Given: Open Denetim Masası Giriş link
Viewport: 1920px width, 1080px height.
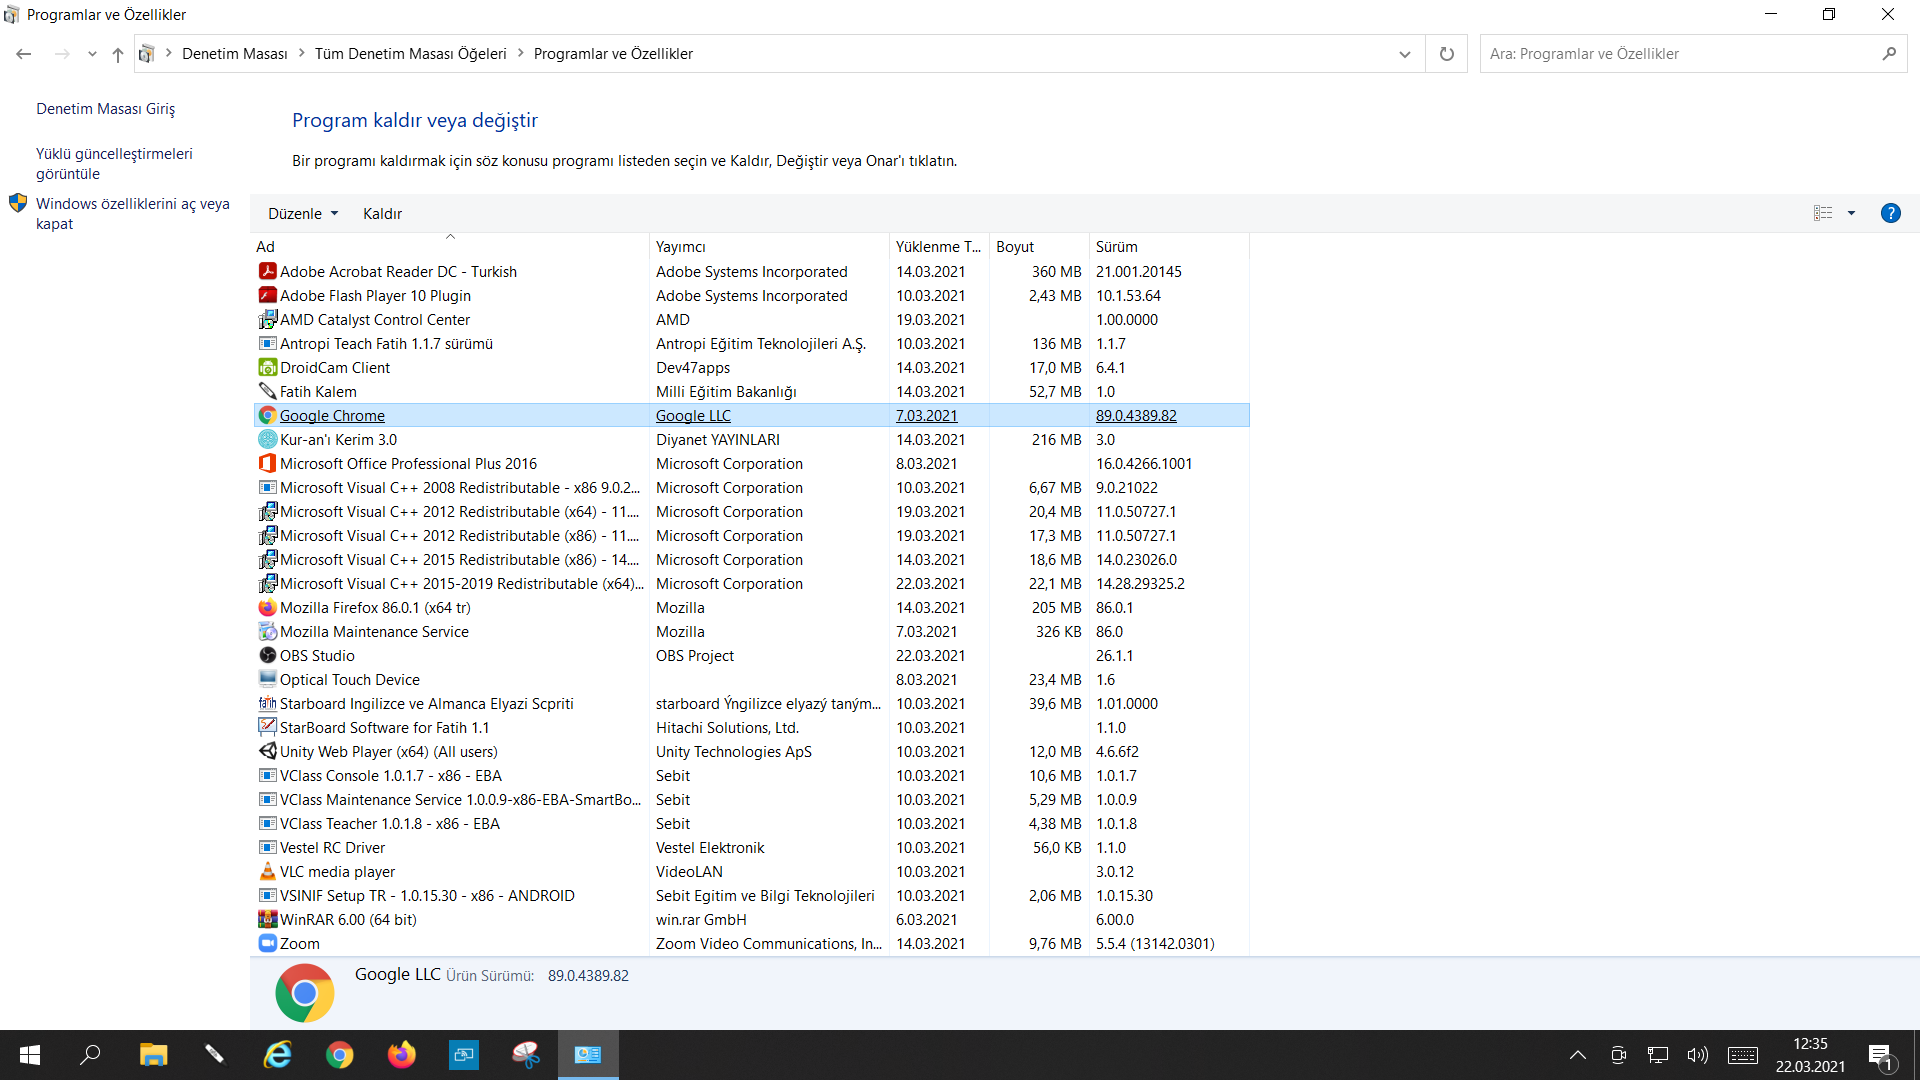Looking at the screenshot, I should click(x=105, y=108).
